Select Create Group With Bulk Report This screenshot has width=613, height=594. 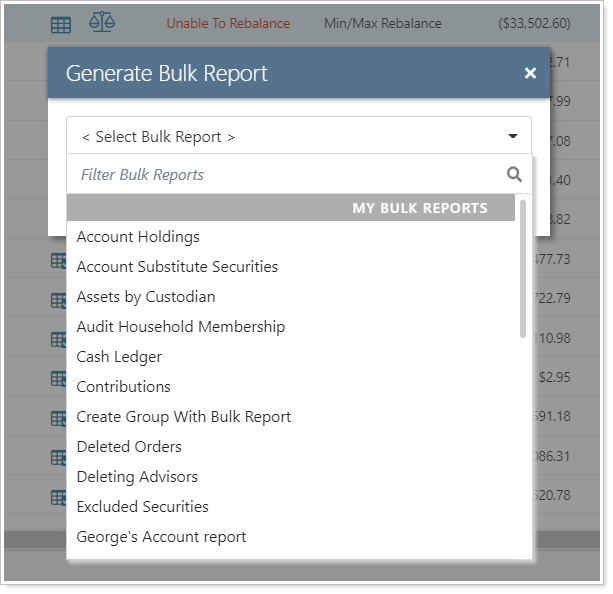coord(184,417)
